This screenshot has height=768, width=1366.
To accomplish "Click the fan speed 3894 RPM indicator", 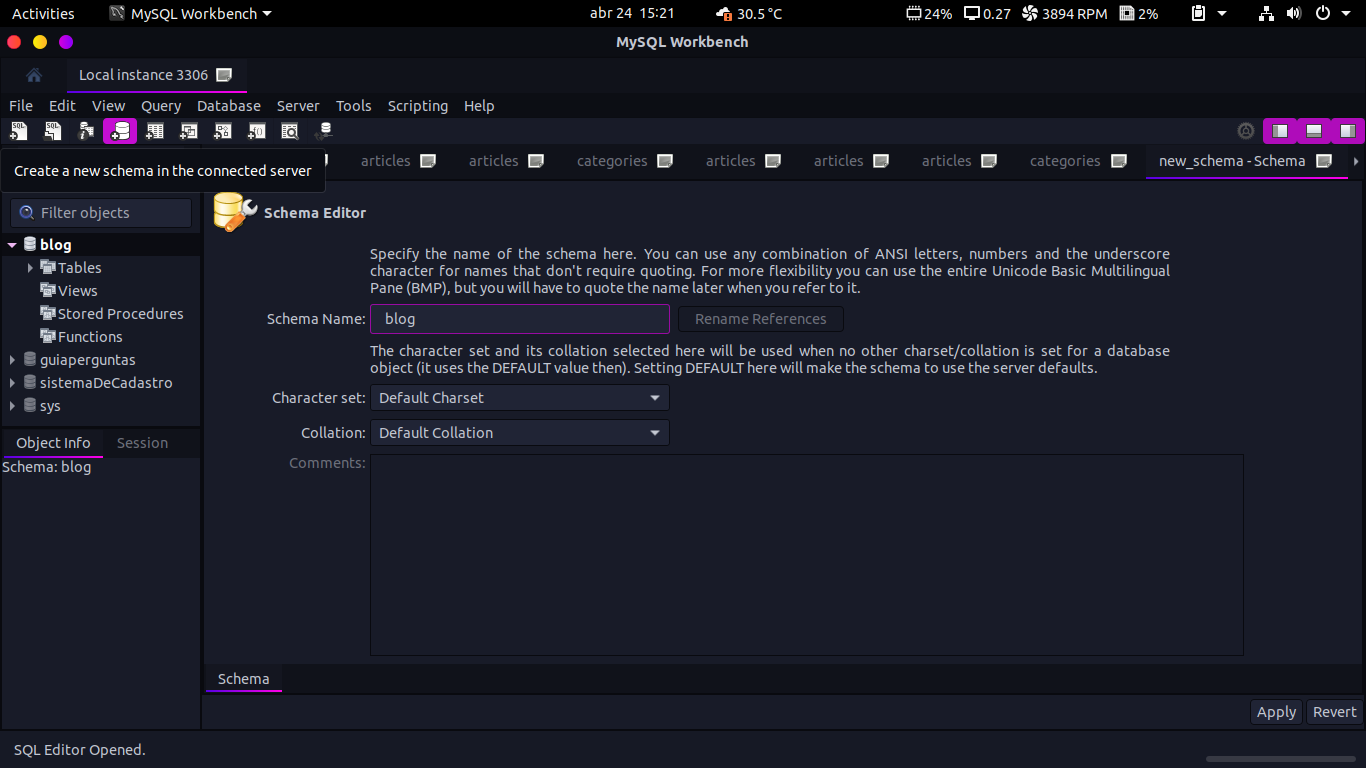I will coord(1064,14).
